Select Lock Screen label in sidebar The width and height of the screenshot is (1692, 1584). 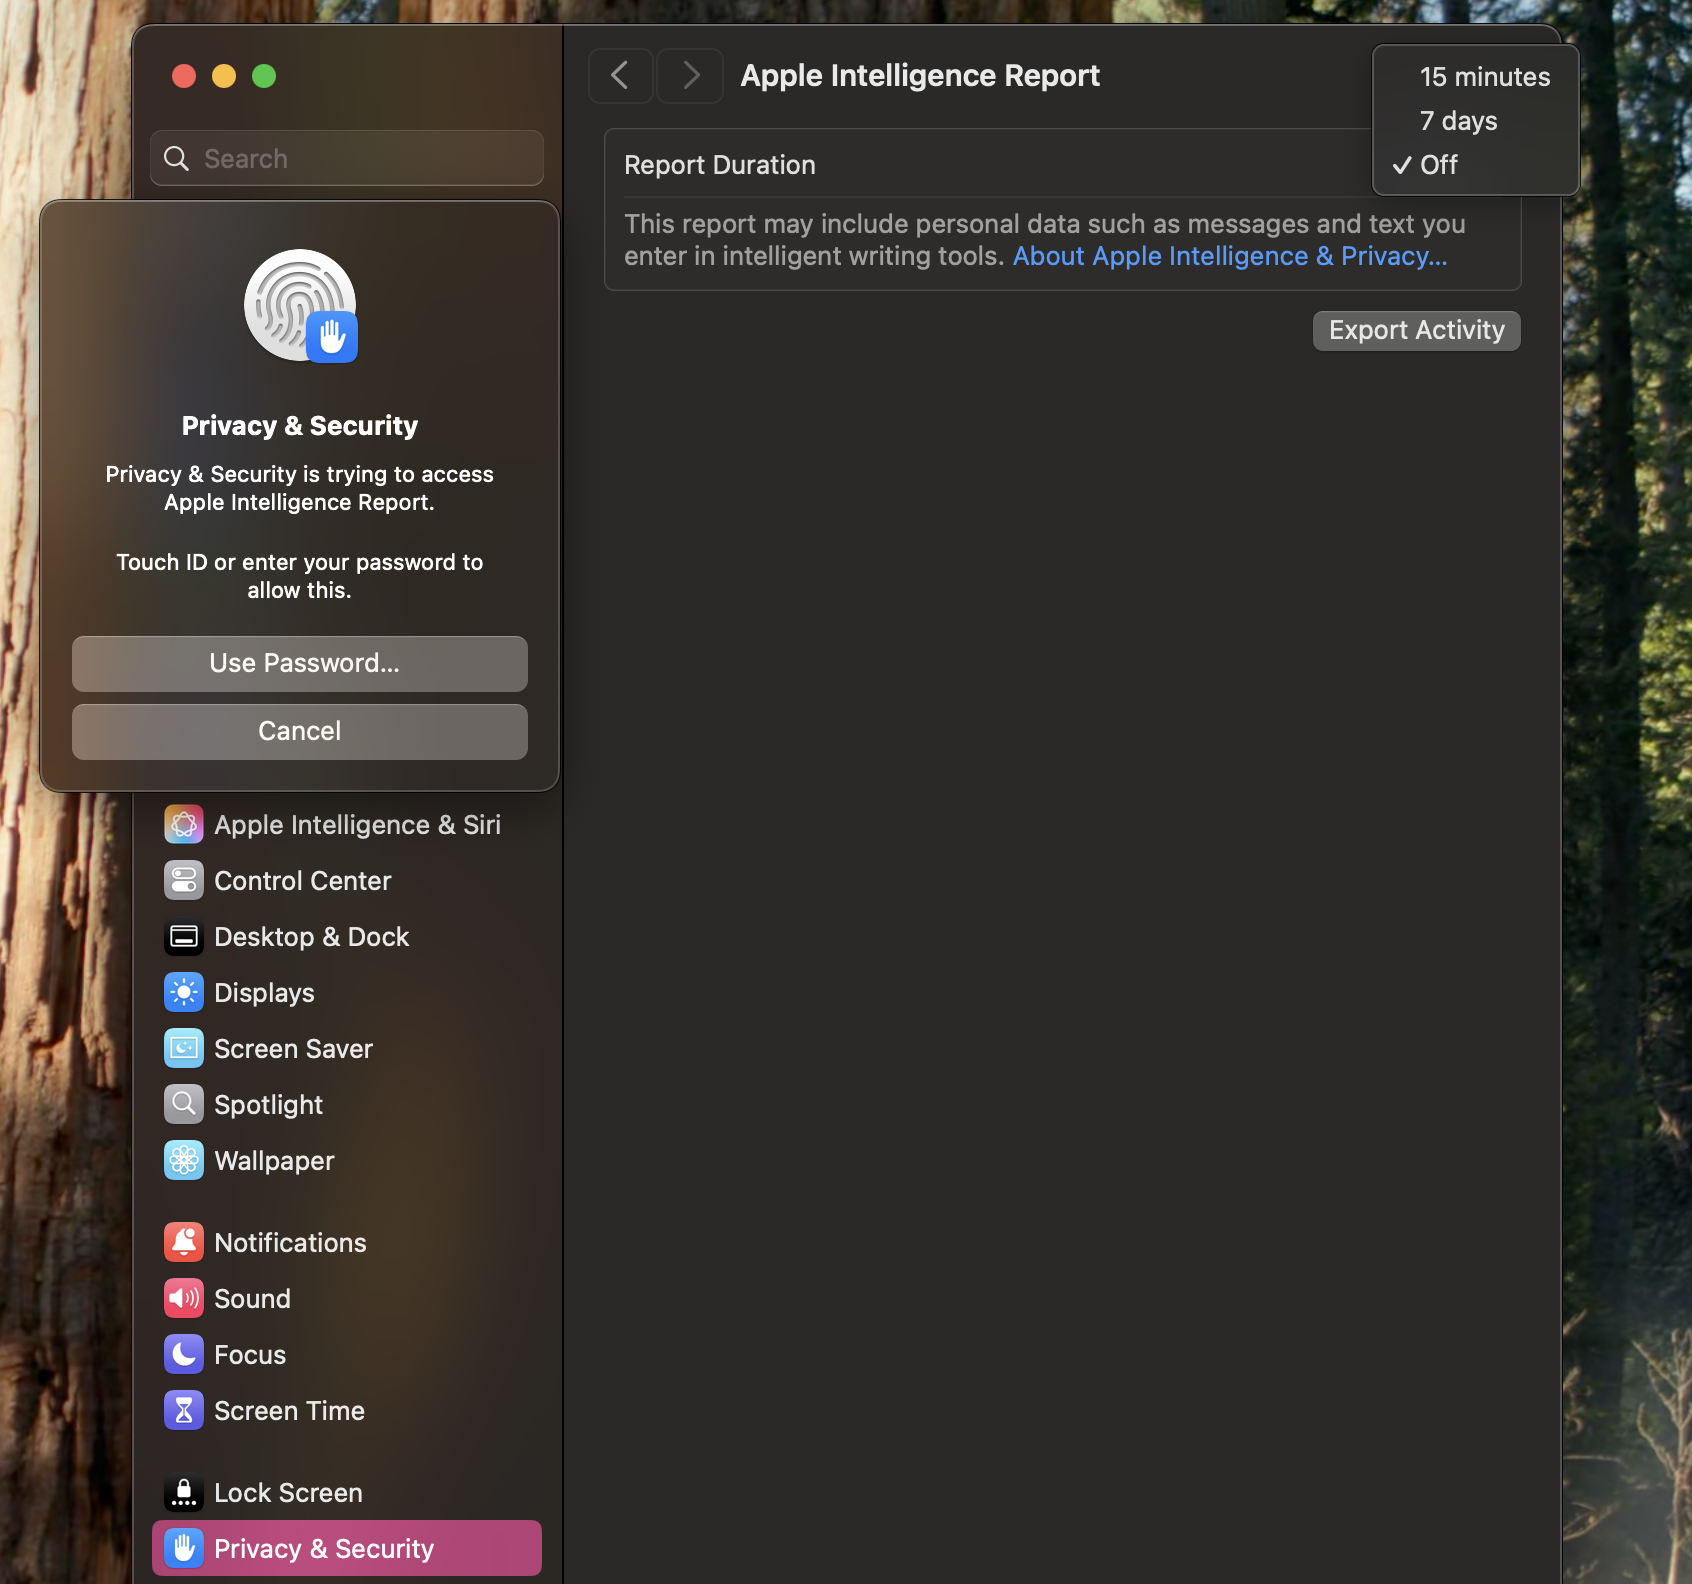tap(288, 1493)
